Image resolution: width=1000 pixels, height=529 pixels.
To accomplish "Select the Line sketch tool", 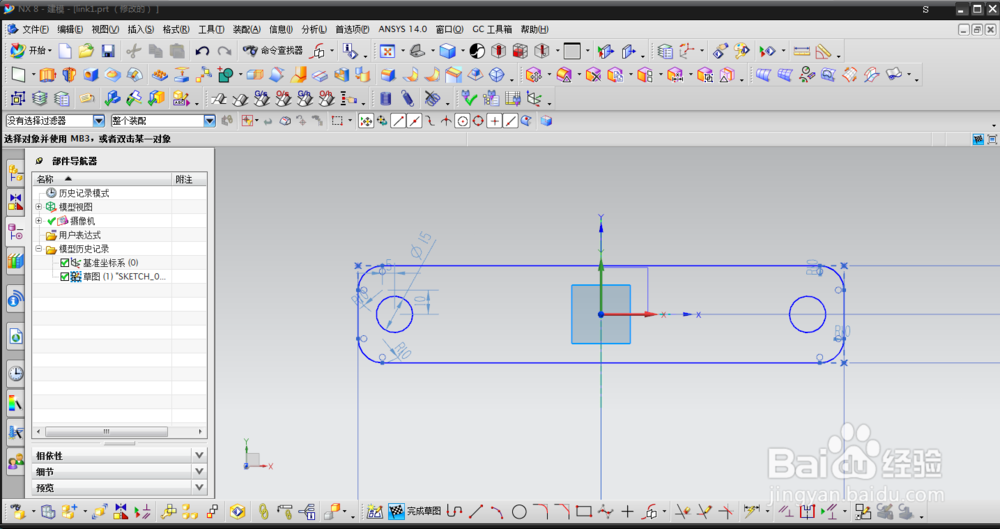I will click(x=476, y=511).
